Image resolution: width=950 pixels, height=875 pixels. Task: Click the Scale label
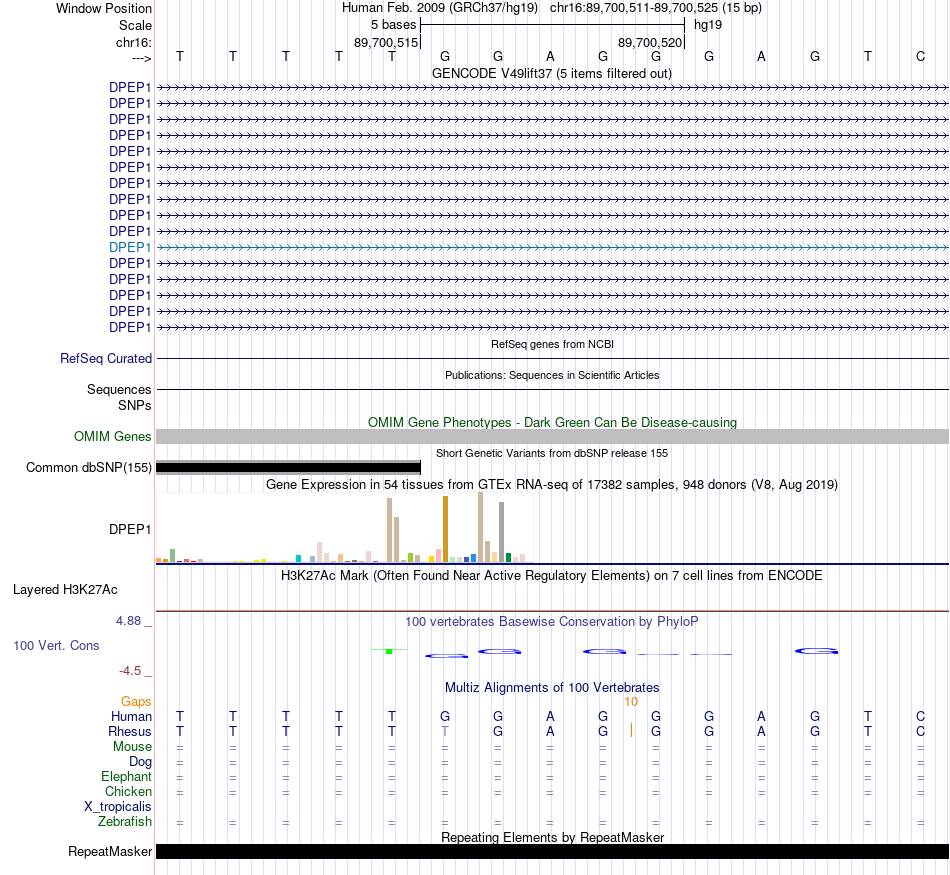(135, 25)
